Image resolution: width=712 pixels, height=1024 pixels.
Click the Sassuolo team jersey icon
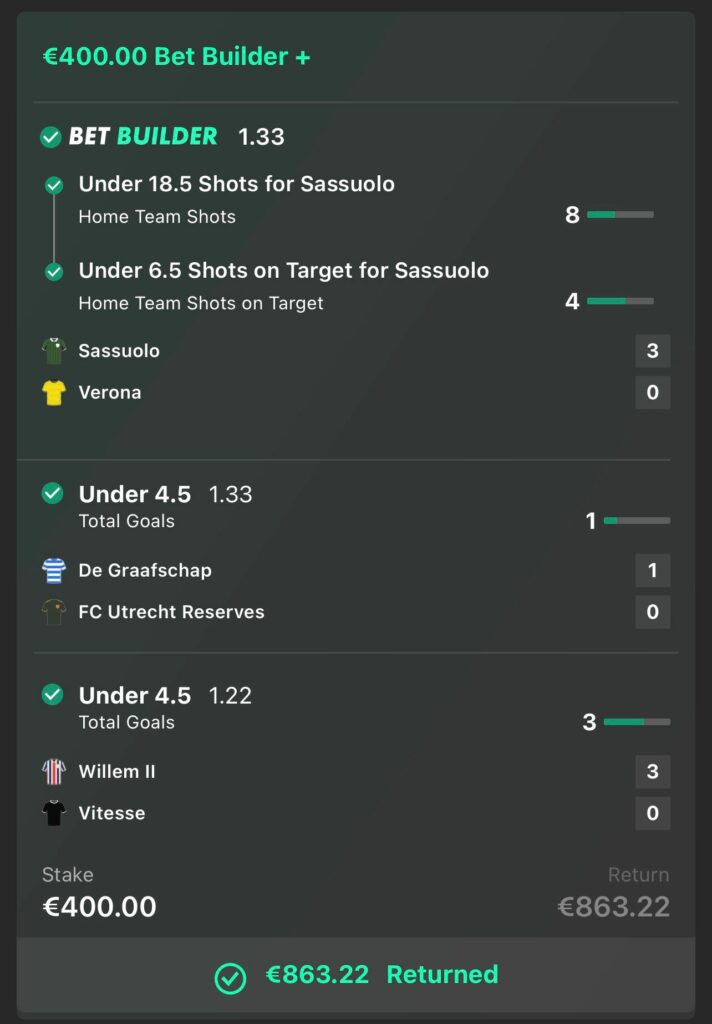point(54,351)
